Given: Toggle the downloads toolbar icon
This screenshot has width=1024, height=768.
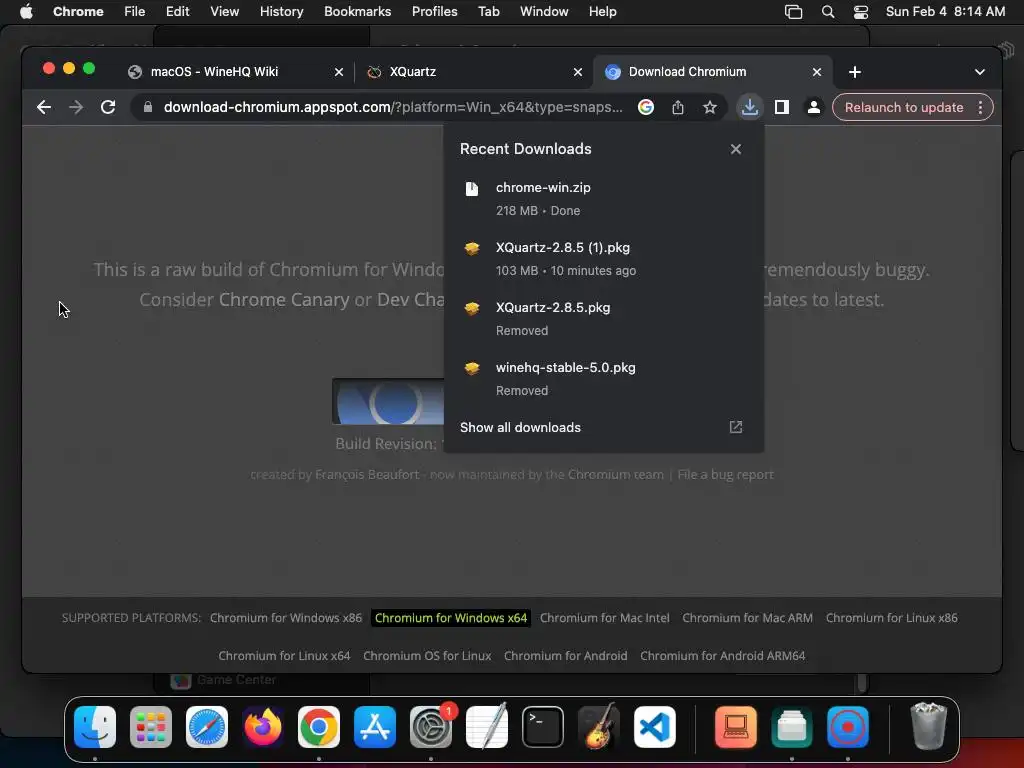Looking at the screenshot, I should coord(749,107).
